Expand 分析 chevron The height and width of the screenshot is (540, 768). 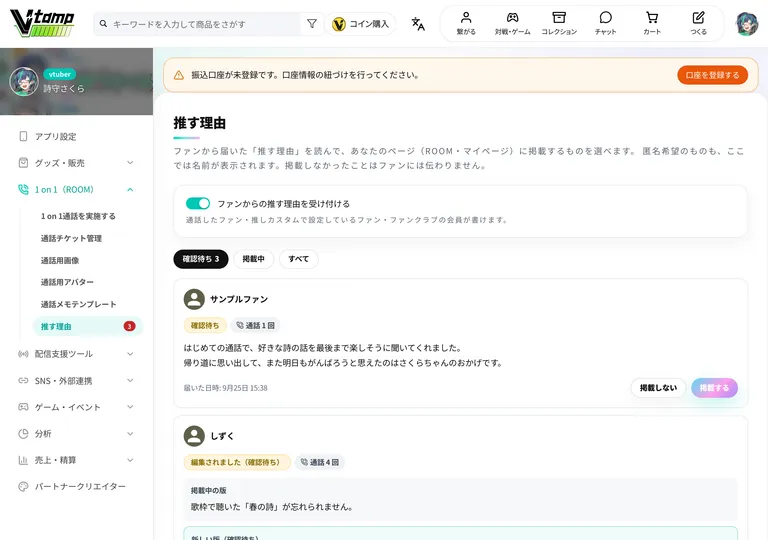pyautogui.click(x=130, y=434)
